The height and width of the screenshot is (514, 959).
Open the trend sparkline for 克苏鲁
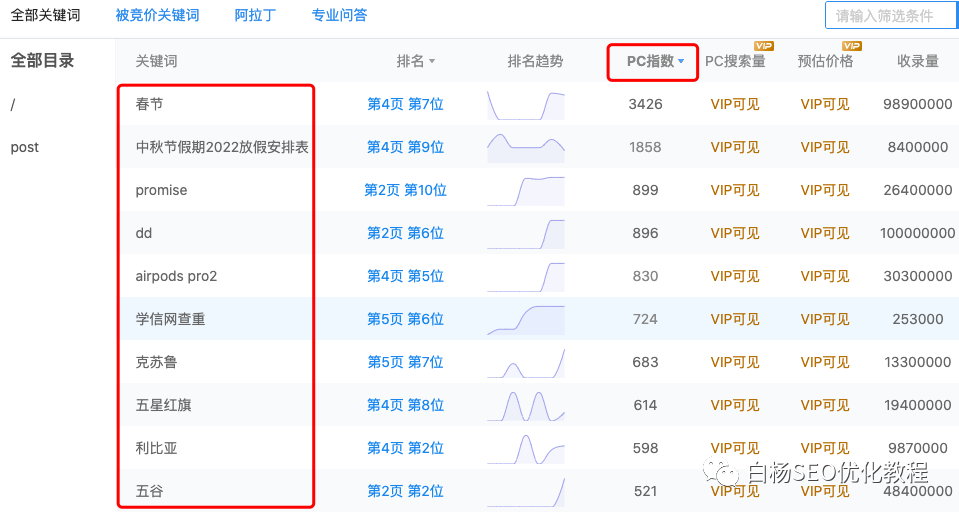[x=526, y=363]
